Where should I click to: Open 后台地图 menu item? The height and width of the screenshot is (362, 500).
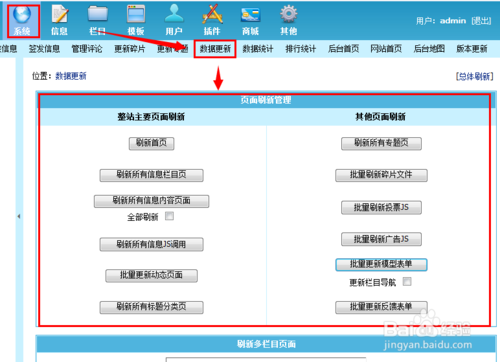[x=429, y=49]
